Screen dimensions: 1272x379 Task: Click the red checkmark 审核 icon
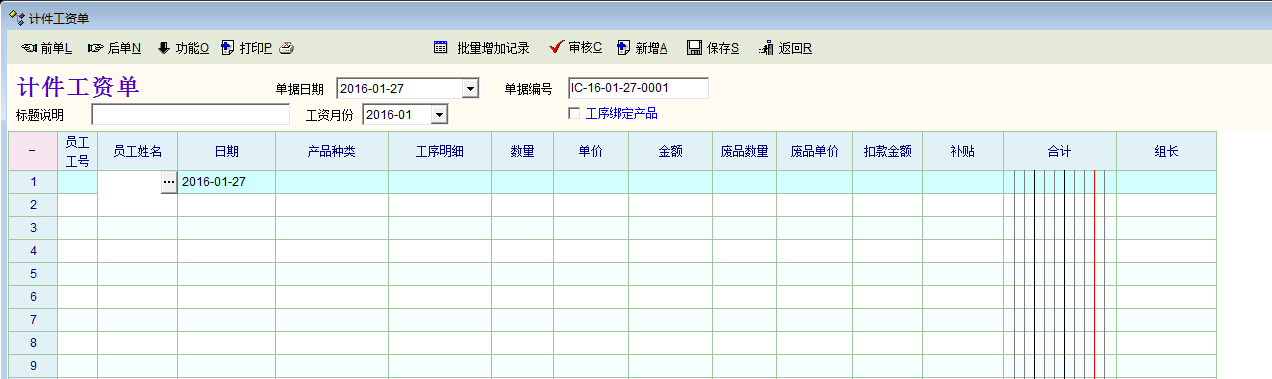(557, 47)
